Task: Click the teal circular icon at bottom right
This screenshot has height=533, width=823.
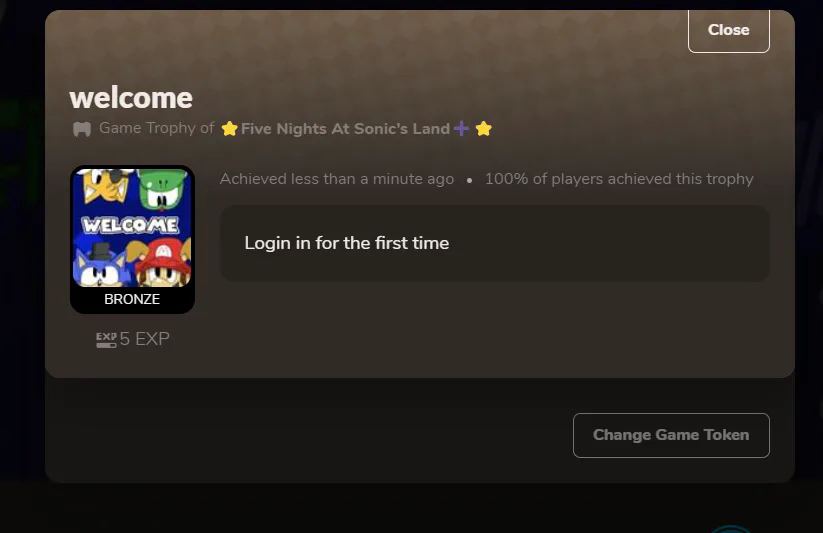Action: click(731, 529)
